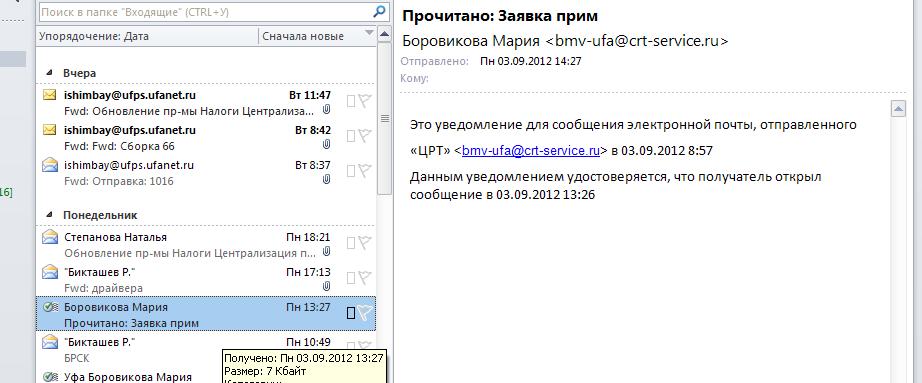The image size is (922, 383).
Task: Click attachment paperclip on 'Fwd: драйвера' message
Action: pos(326,287)
